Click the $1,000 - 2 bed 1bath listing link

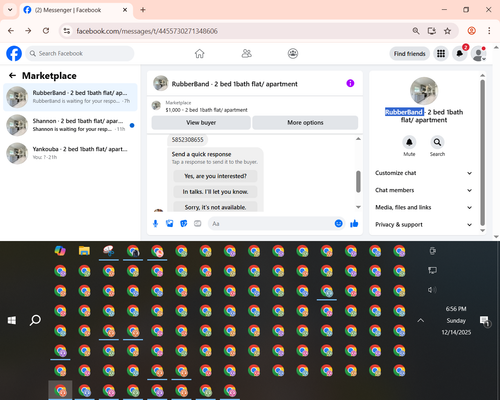tap(206, 110)
